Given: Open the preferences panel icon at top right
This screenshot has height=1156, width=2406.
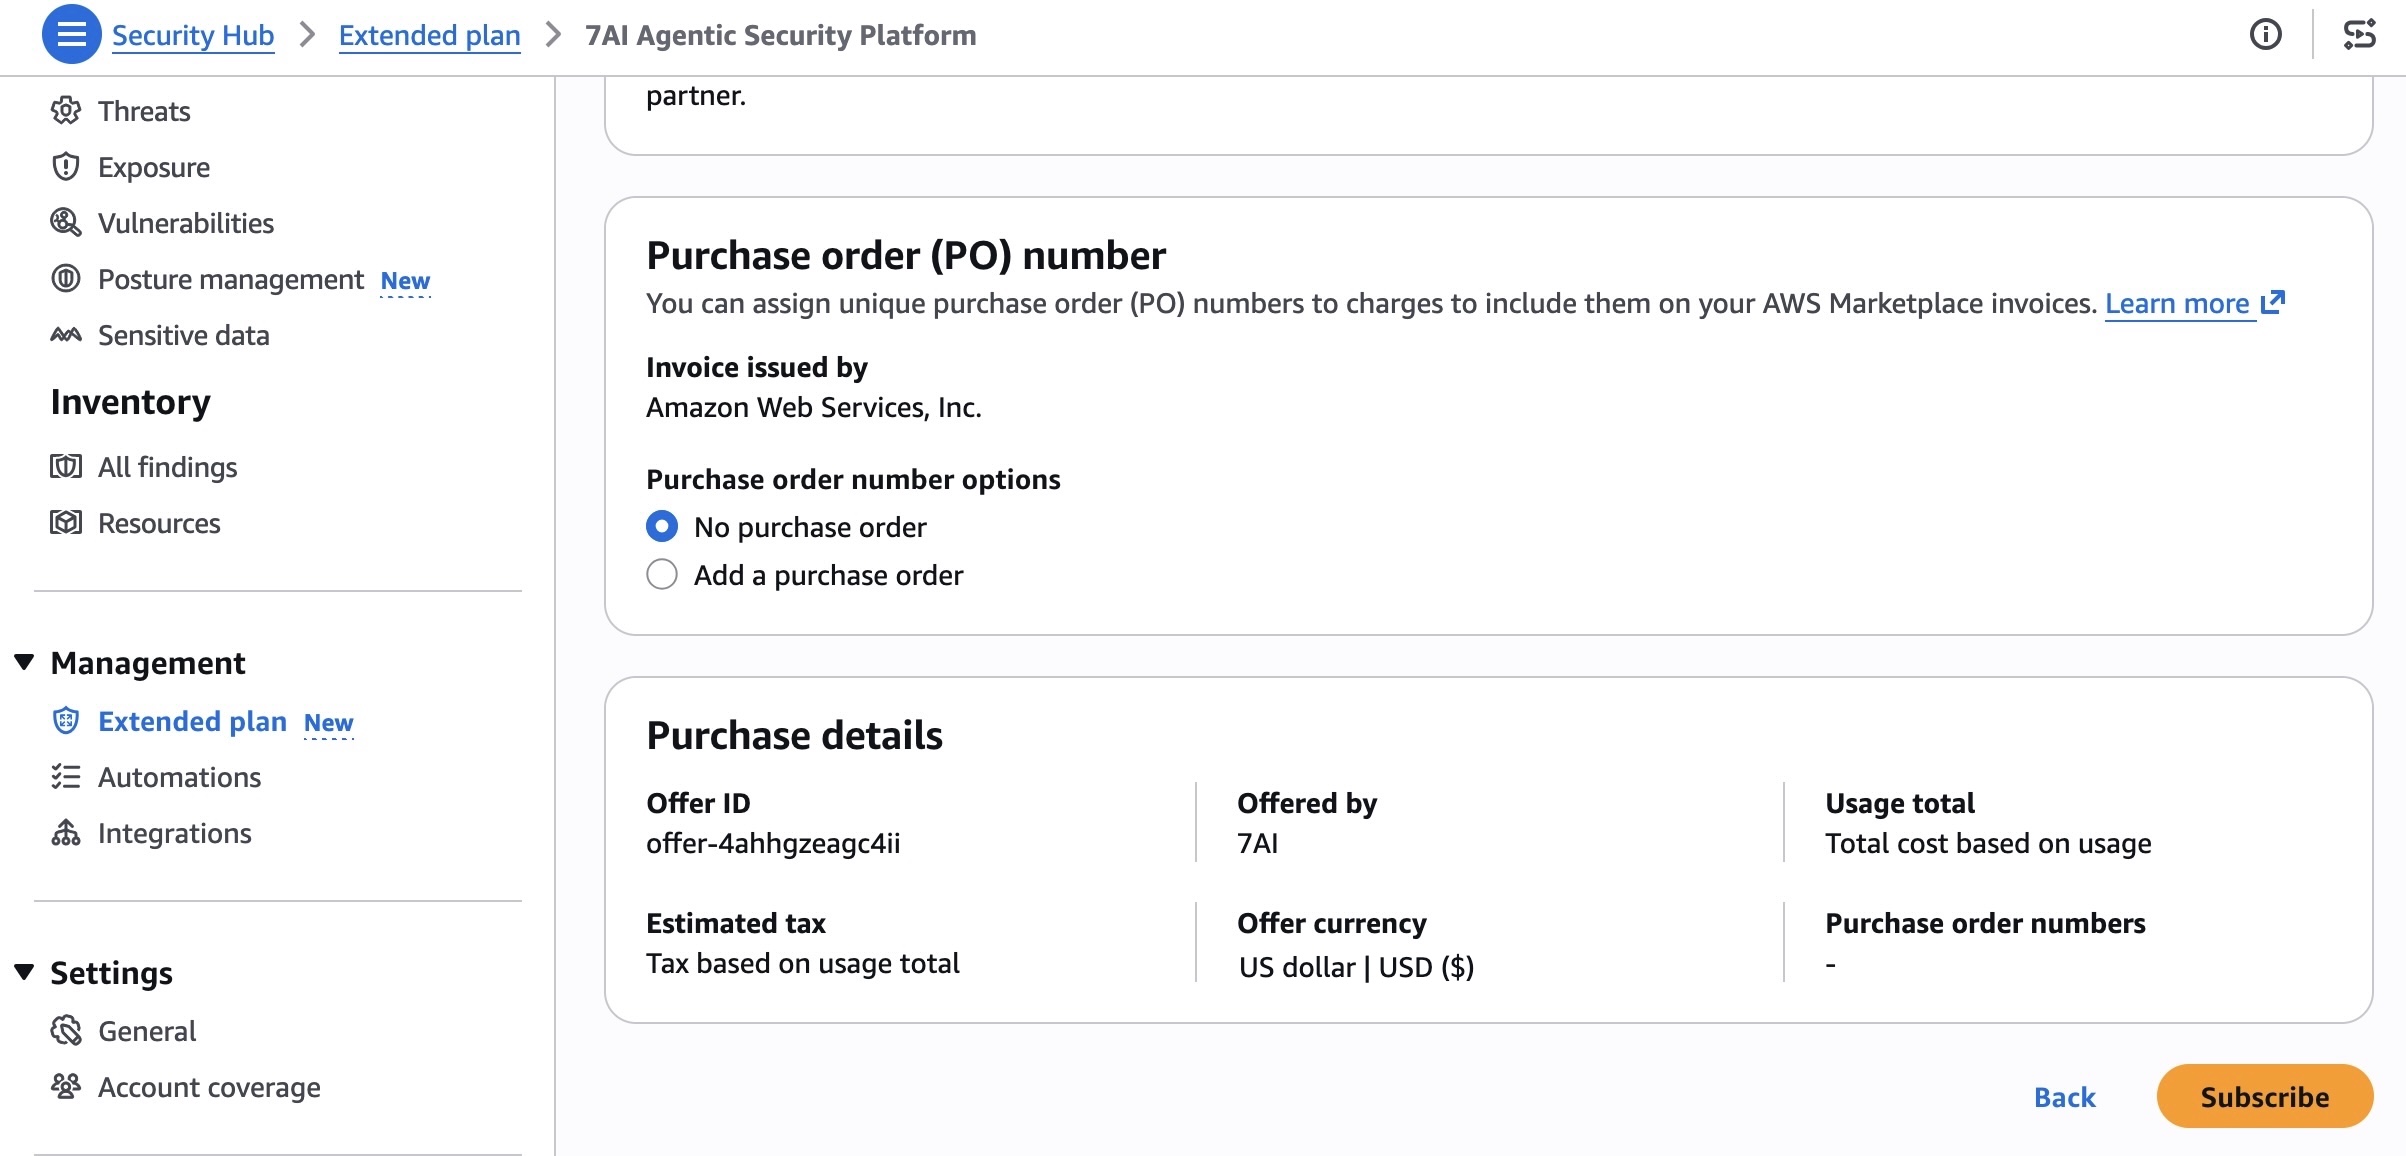Looking at the screenshot, I should [2359, 35].
